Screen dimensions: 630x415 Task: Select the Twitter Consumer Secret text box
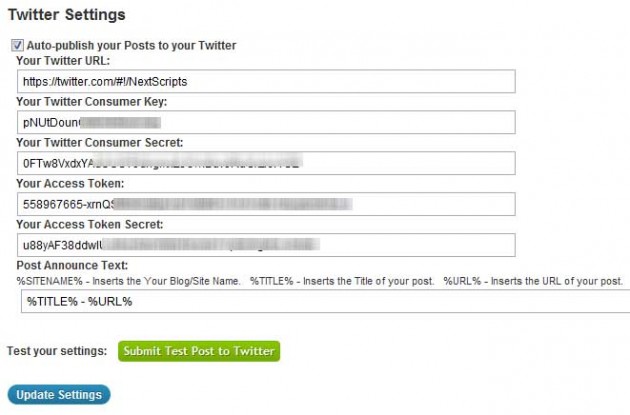[266, 163]
